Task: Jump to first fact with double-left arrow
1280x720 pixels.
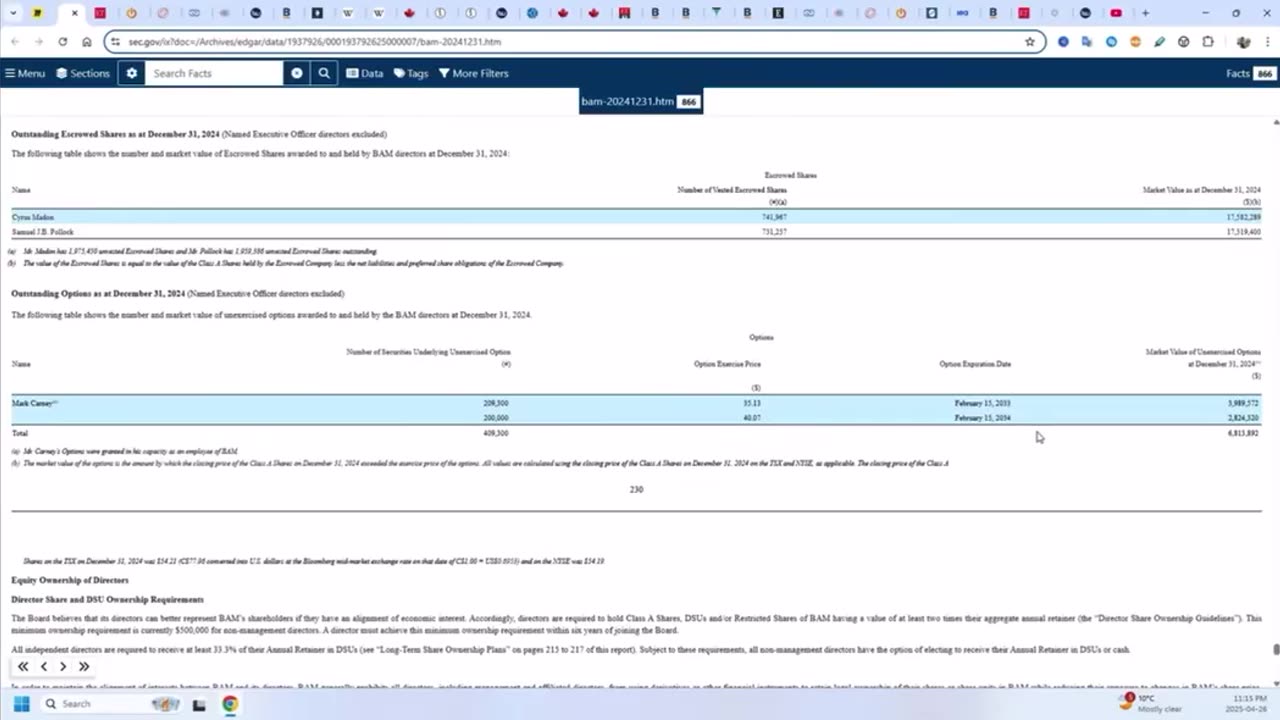Action: pos(23,666)
